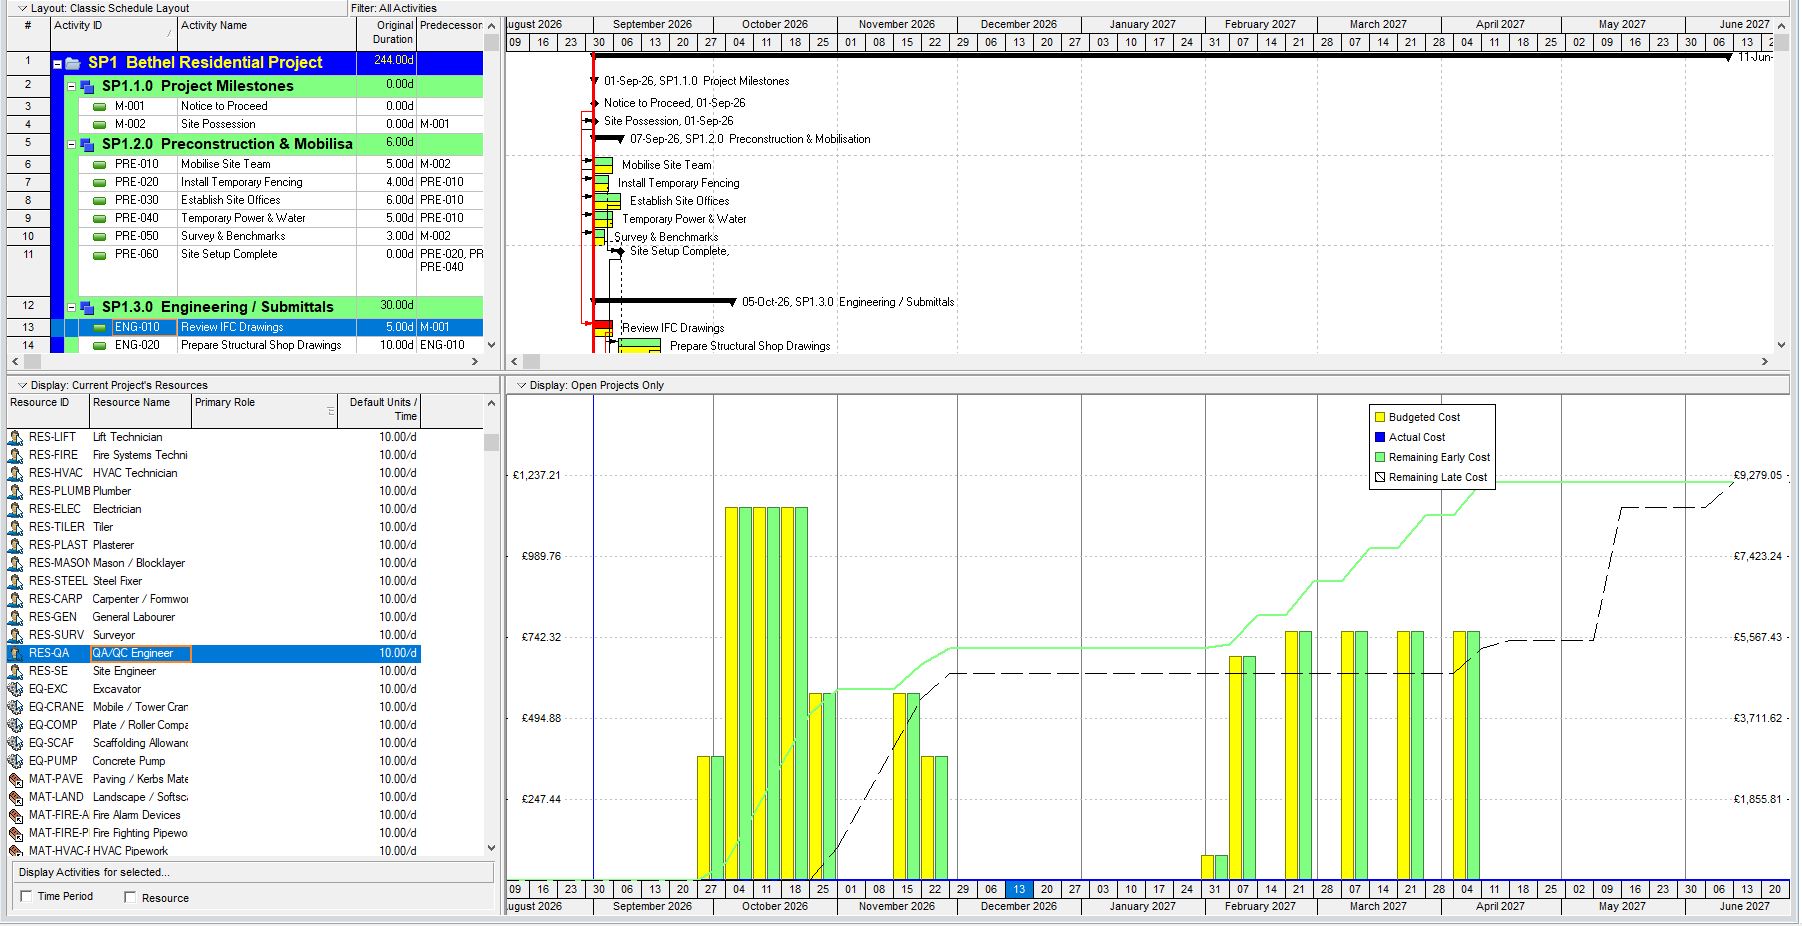Screen dimensions: 1802x926
Task: Click the activity icon in the PRE-010 row
Action: pos(99,164)
